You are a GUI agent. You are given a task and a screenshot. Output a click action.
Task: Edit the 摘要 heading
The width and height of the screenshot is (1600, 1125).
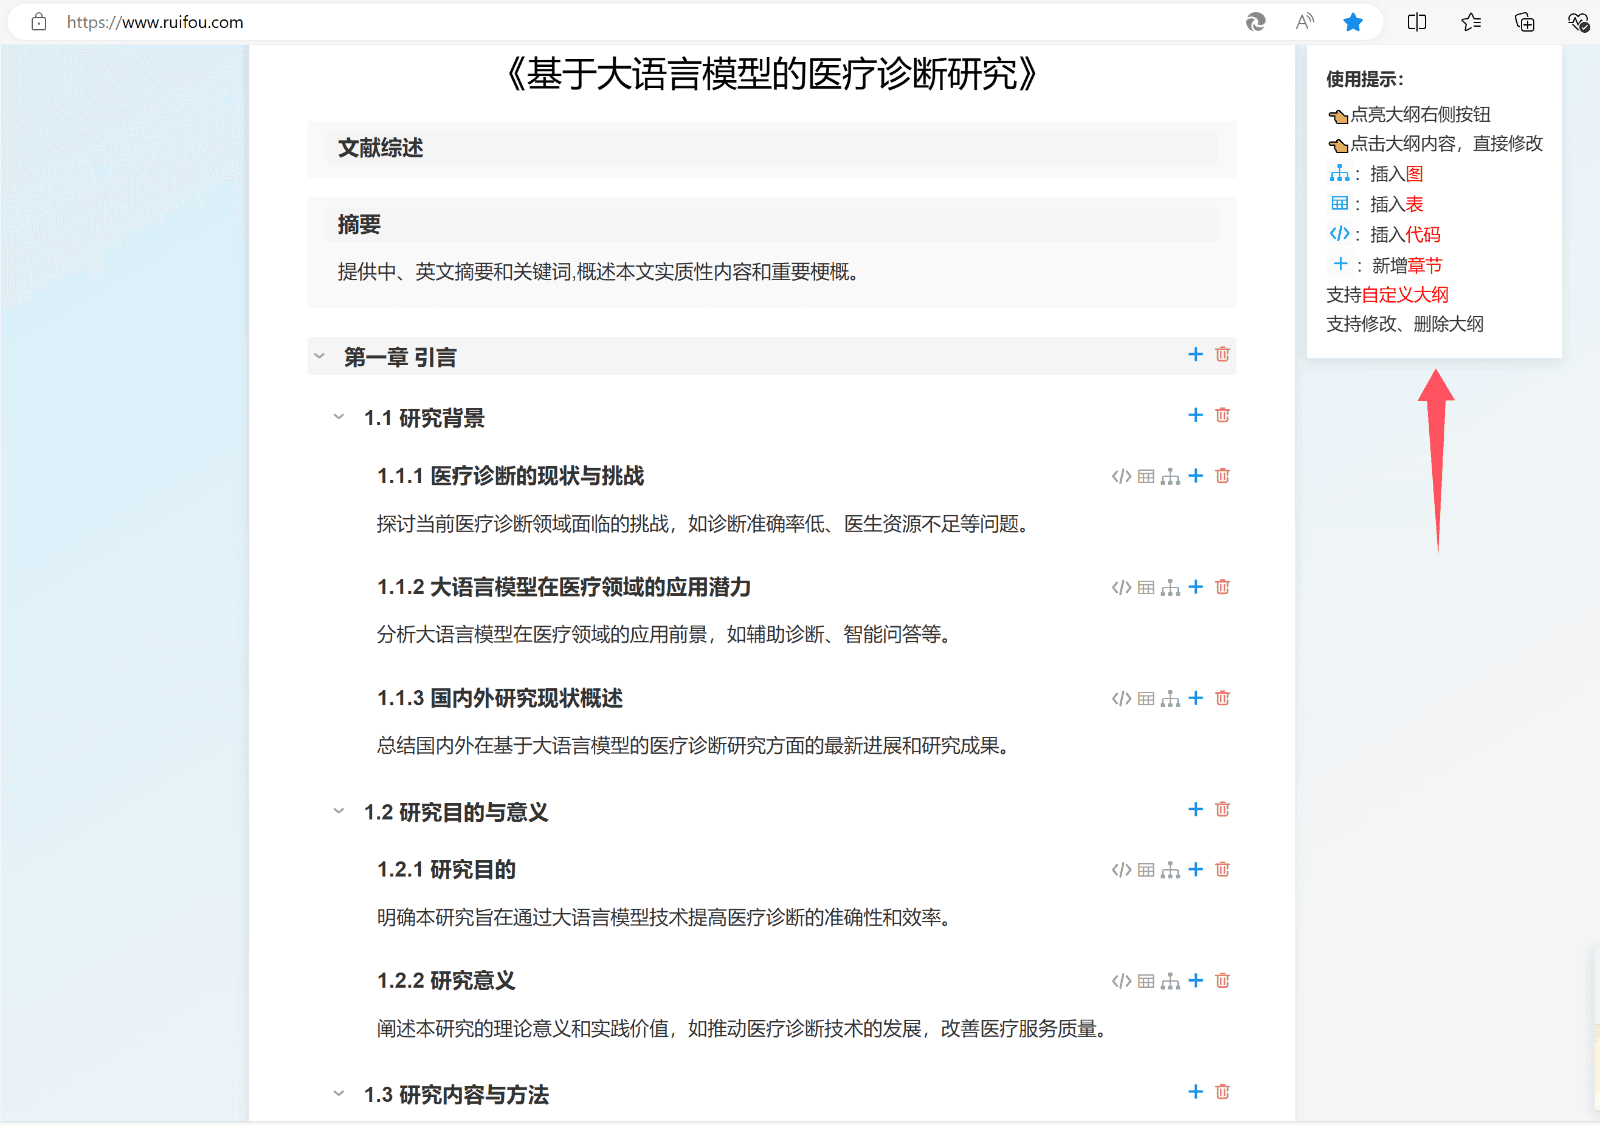point(359,224)
